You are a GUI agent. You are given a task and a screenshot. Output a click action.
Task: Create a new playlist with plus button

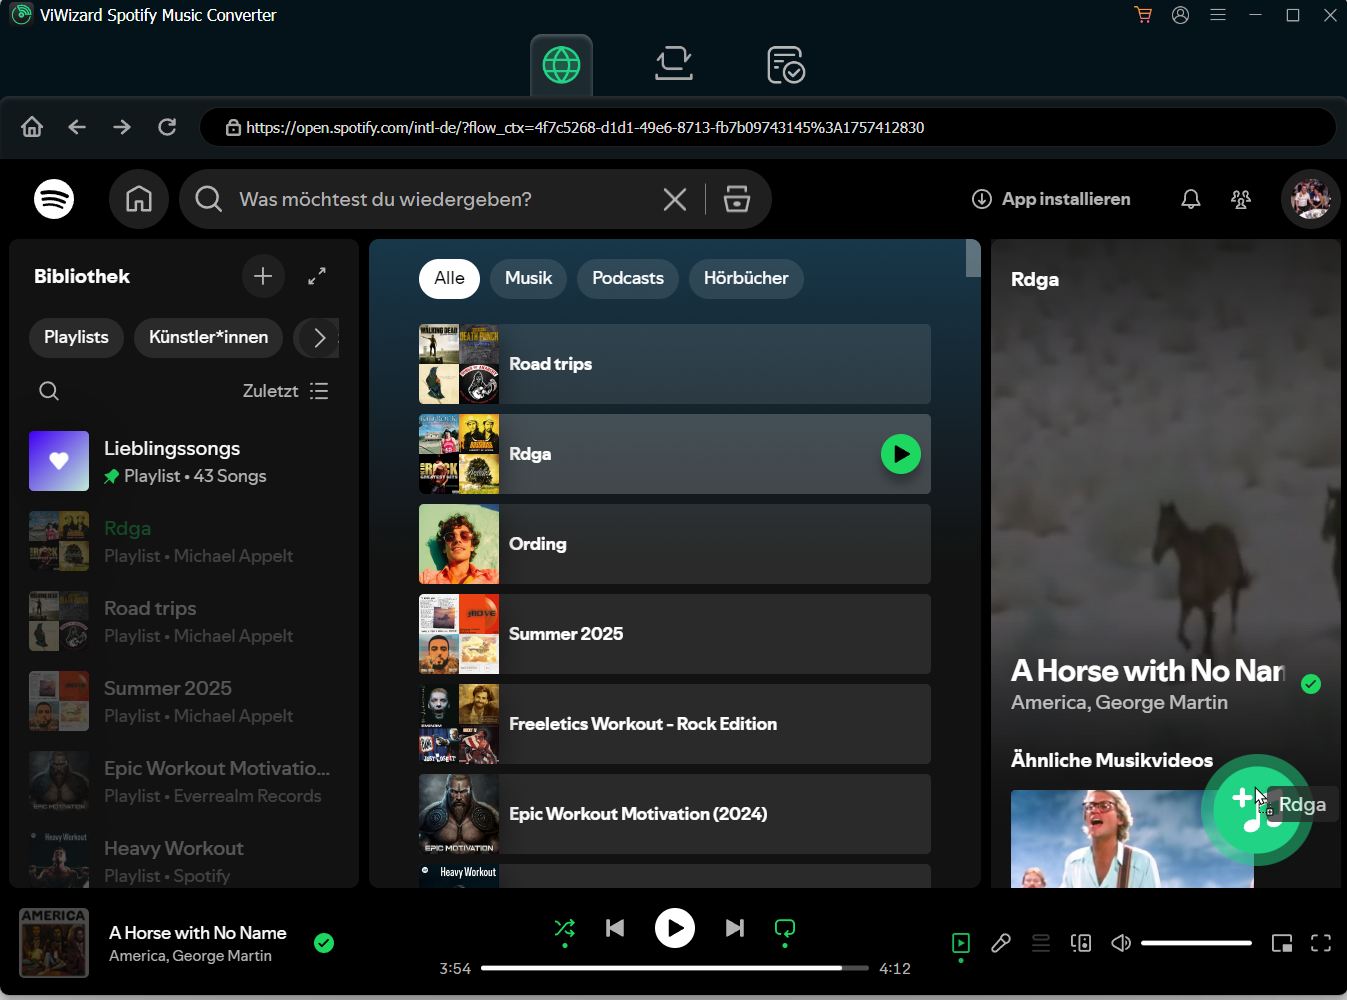263,276
